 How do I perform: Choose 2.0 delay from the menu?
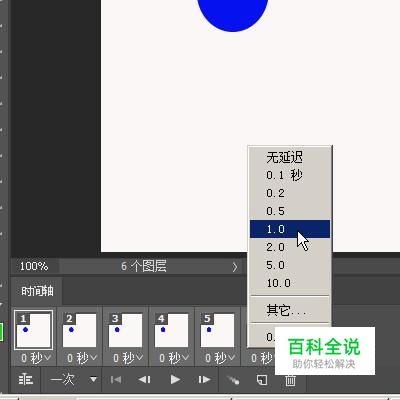[x=290, y=247]
